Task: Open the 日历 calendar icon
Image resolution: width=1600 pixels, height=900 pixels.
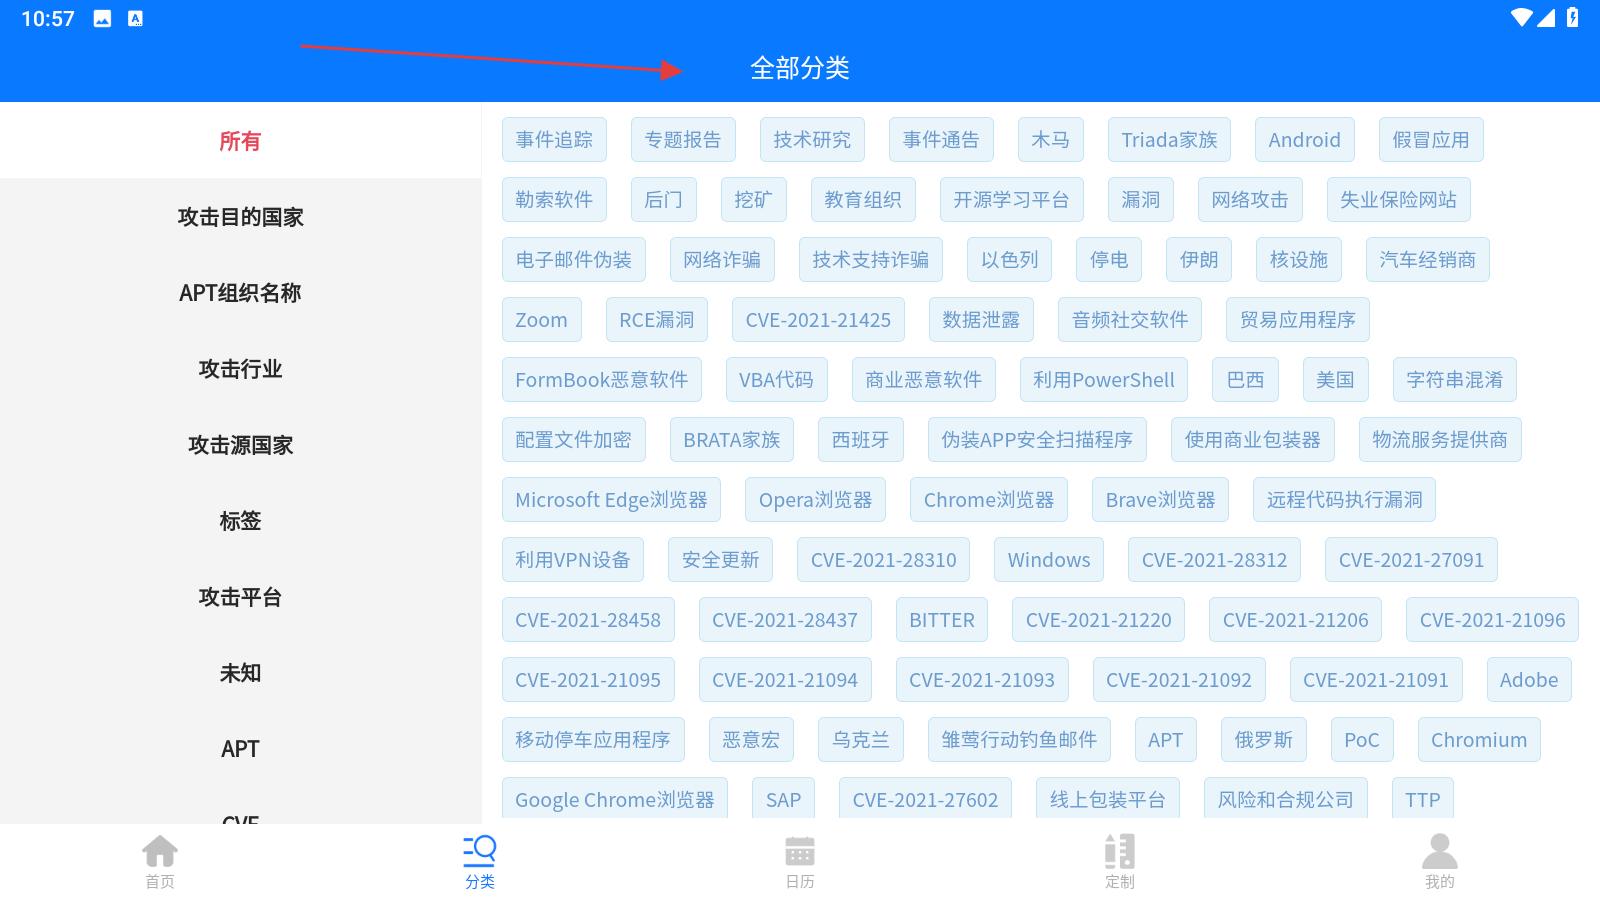Action: [800, 852]
